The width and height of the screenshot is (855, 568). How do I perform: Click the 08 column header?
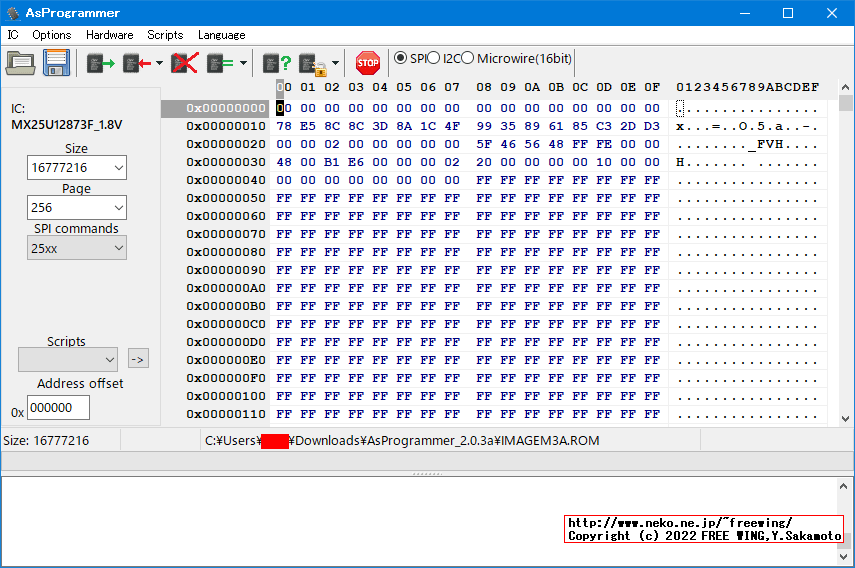coord(484,87)
